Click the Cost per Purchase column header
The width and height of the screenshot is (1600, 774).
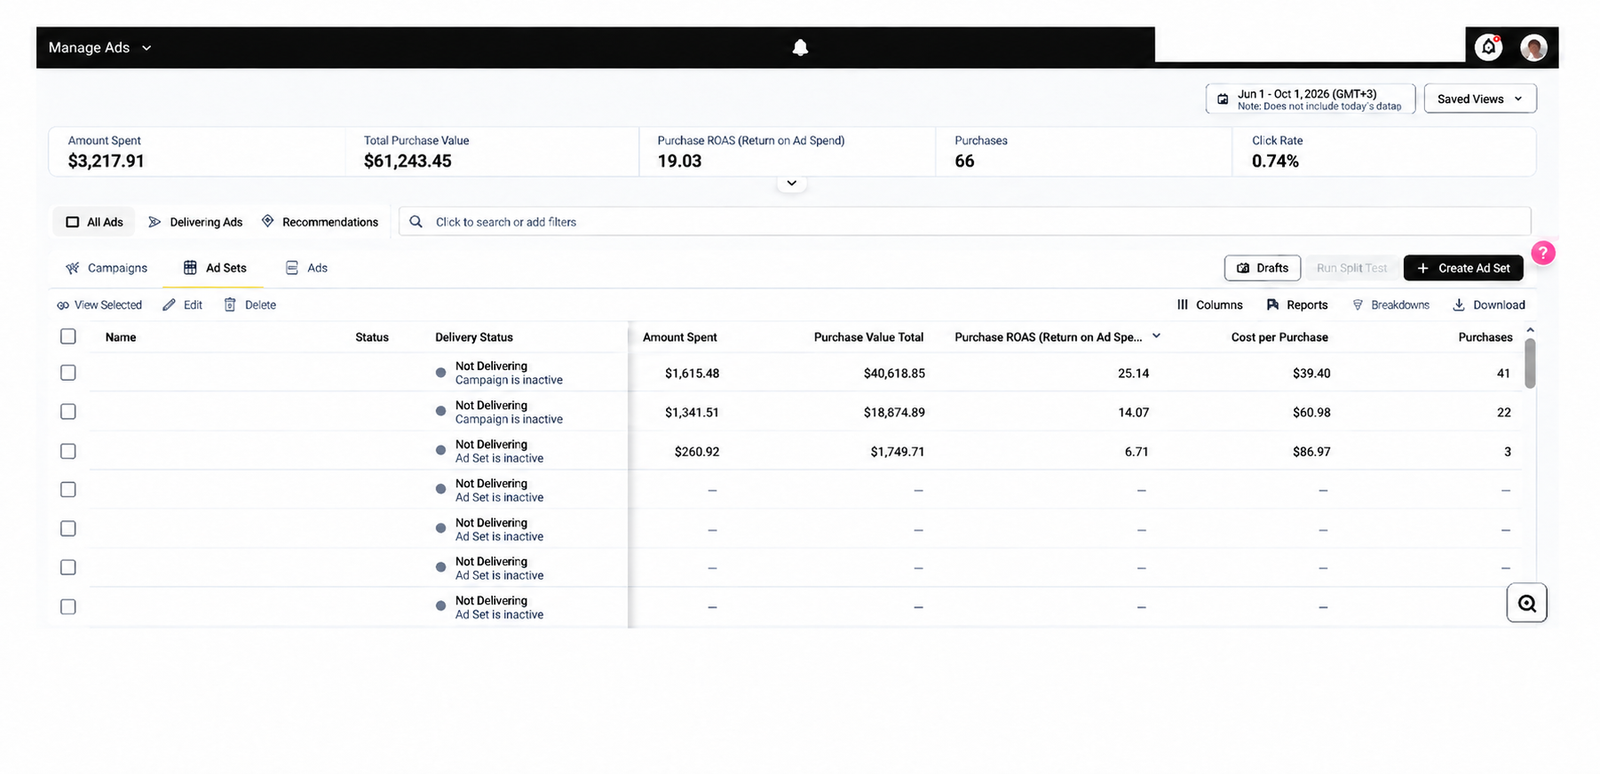[x=1280, y=337]
